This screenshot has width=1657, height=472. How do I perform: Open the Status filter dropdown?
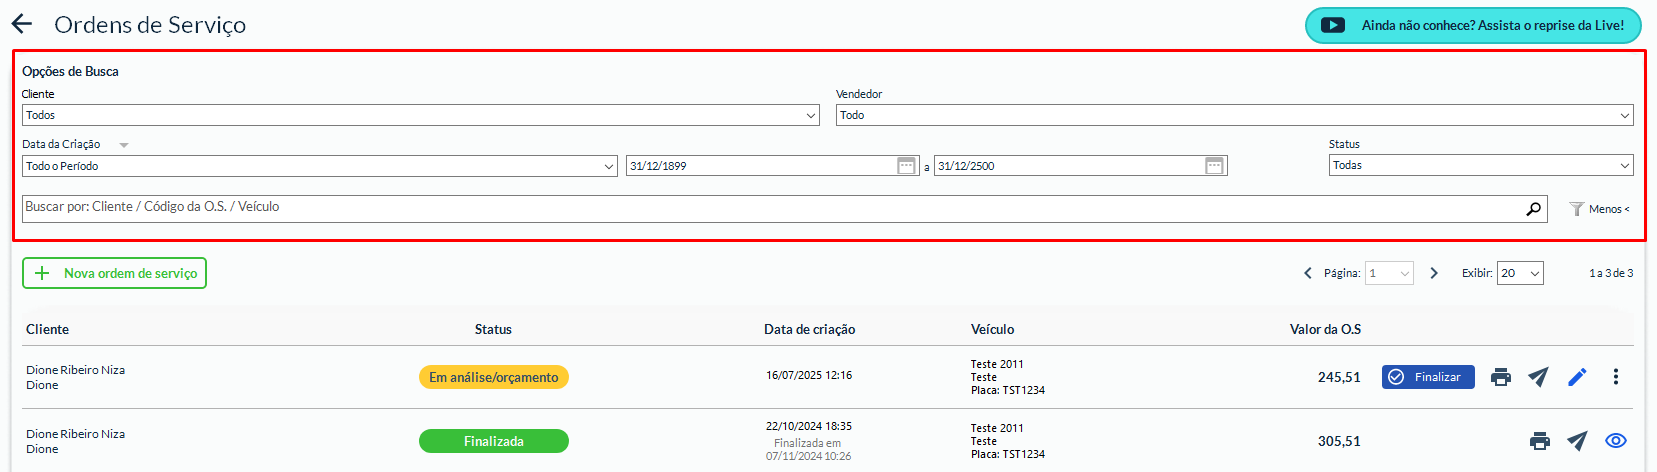pyautogui.click(x=1480, y=165)
